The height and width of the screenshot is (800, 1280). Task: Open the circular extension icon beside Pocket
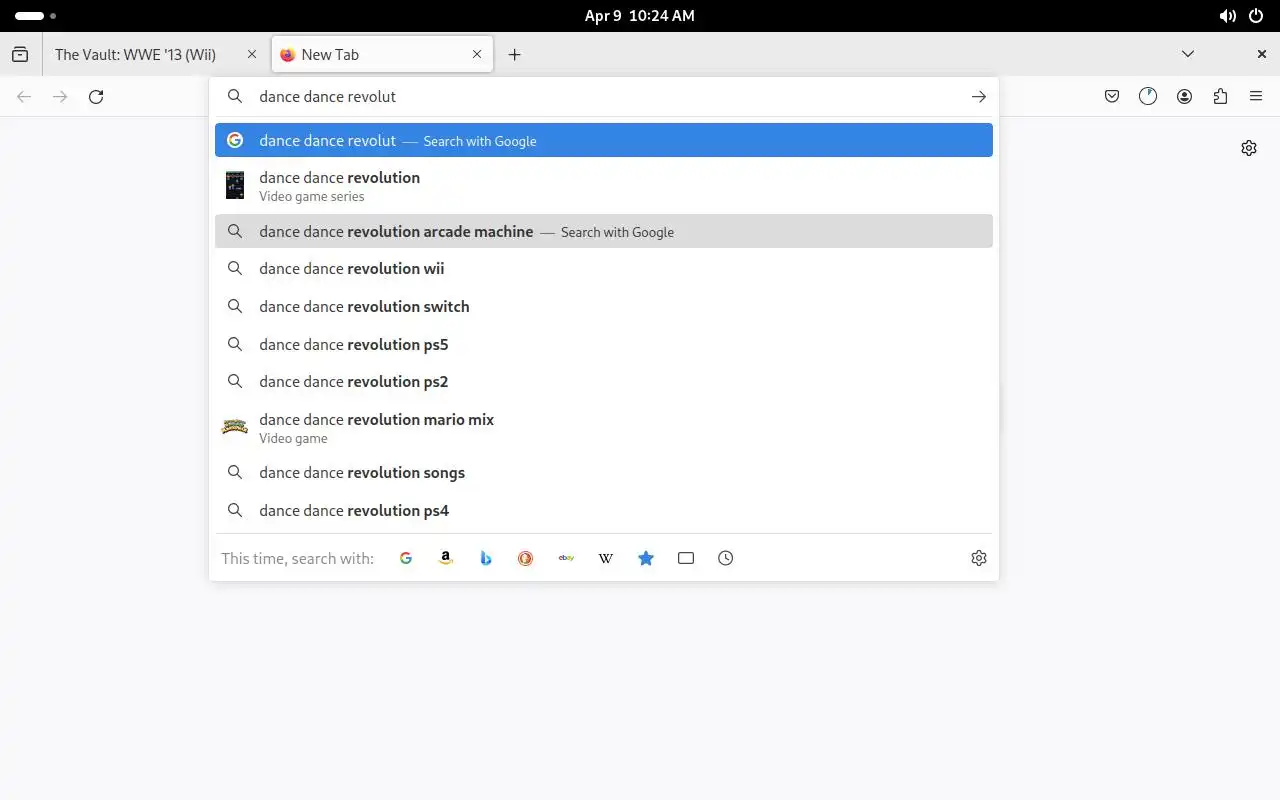point(1148,97)
